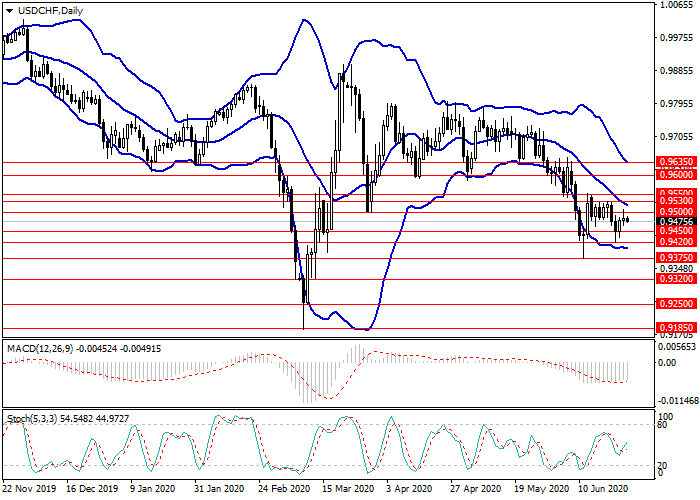Click the 0.94200 support level label
Screen dimensions: 700x500
click(673, 241)
